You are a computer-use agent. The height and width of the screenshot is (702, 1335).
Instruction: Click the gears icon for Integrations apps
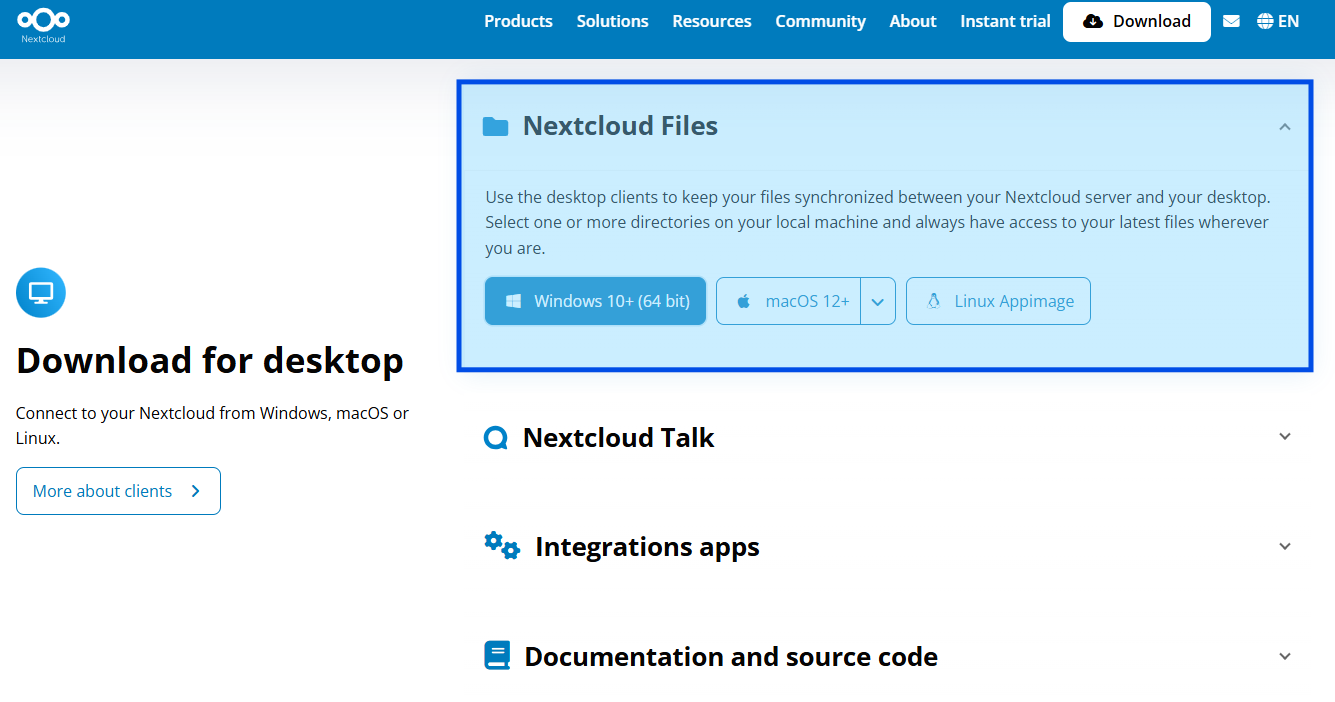[x=502, y=545]
